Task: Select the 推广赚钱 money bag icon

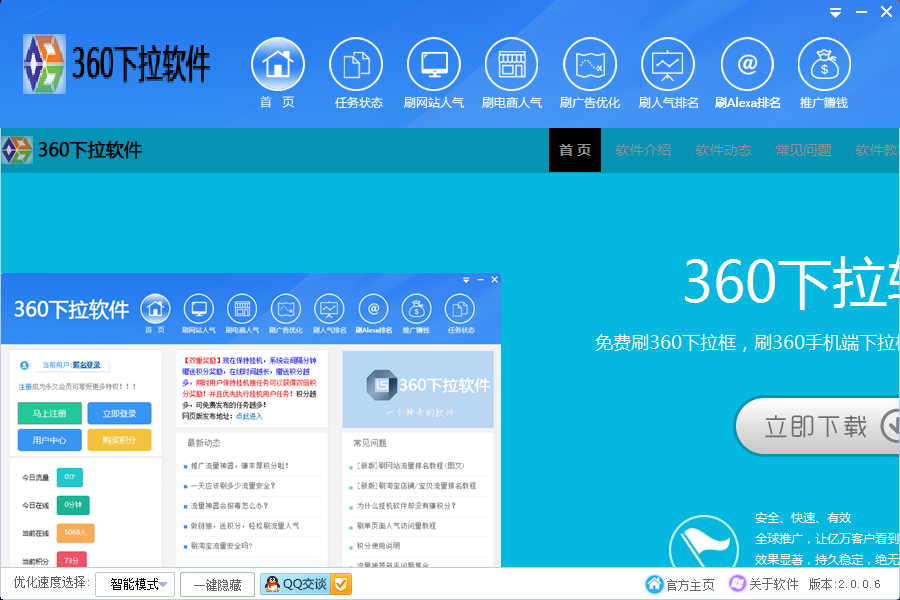Action: (823, 63)
